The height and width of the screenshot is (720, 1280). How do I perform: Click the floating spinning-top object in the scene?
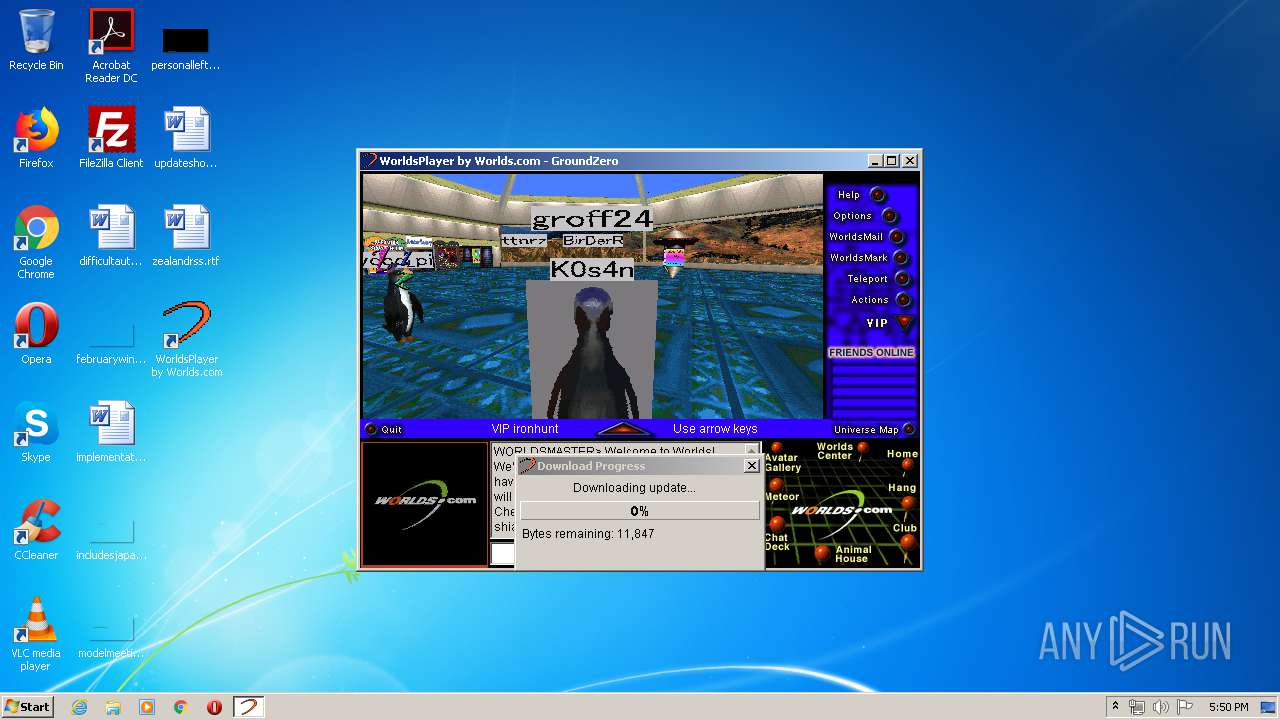point(675,254)
